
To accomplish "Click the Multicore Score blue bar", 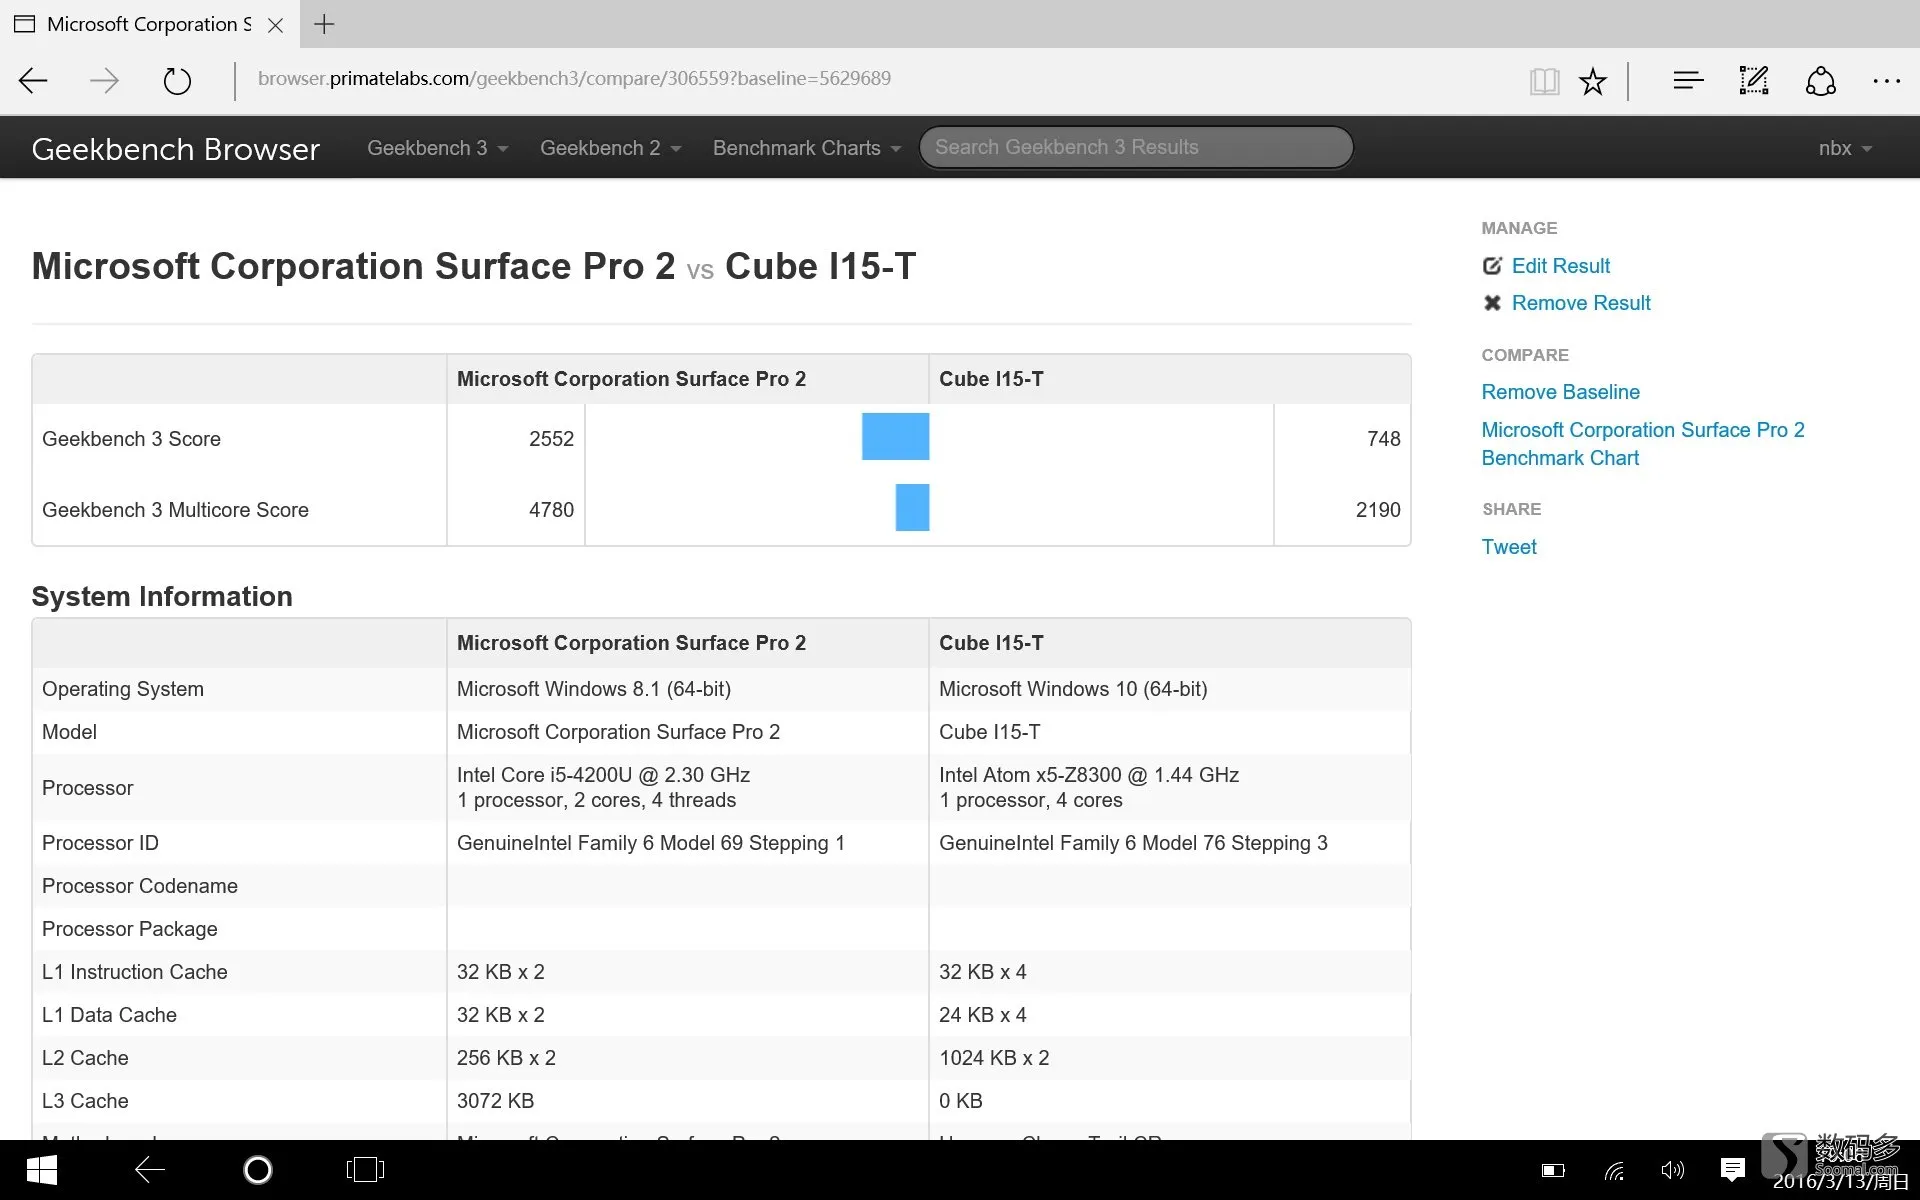I will [912, 507].
